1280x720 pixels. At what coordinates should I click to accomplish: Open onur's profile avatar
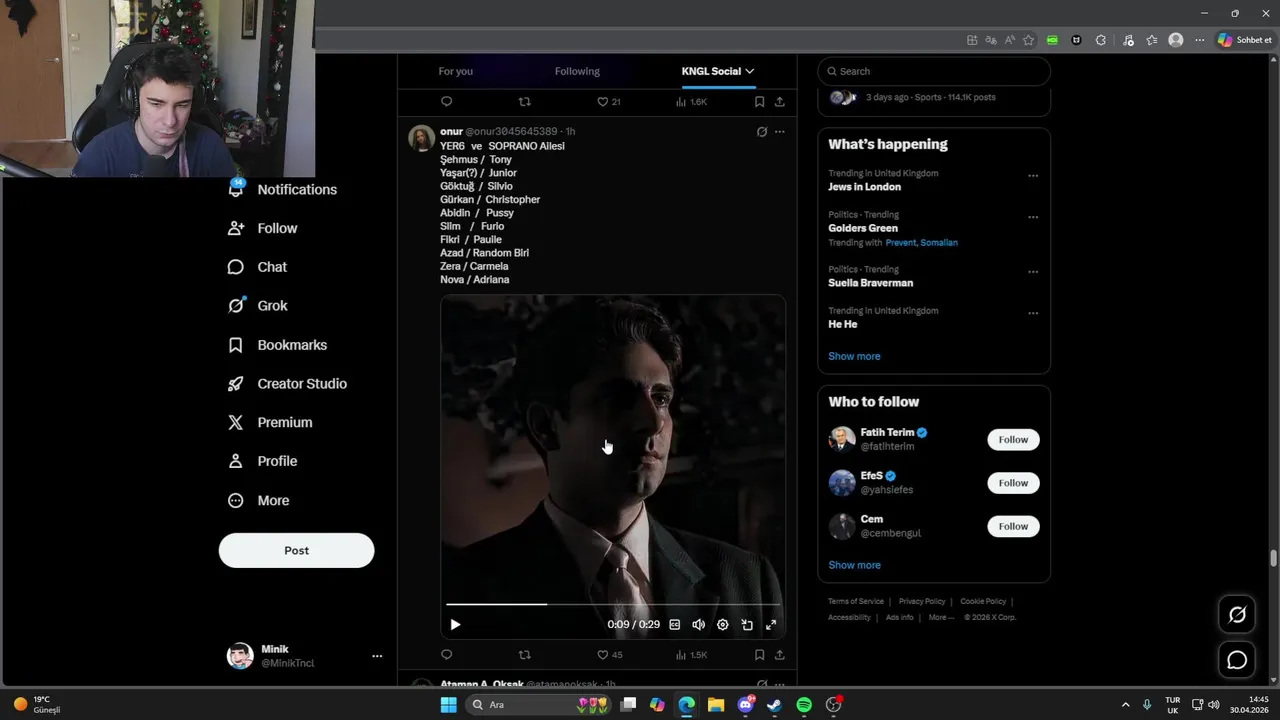[421, 138]
